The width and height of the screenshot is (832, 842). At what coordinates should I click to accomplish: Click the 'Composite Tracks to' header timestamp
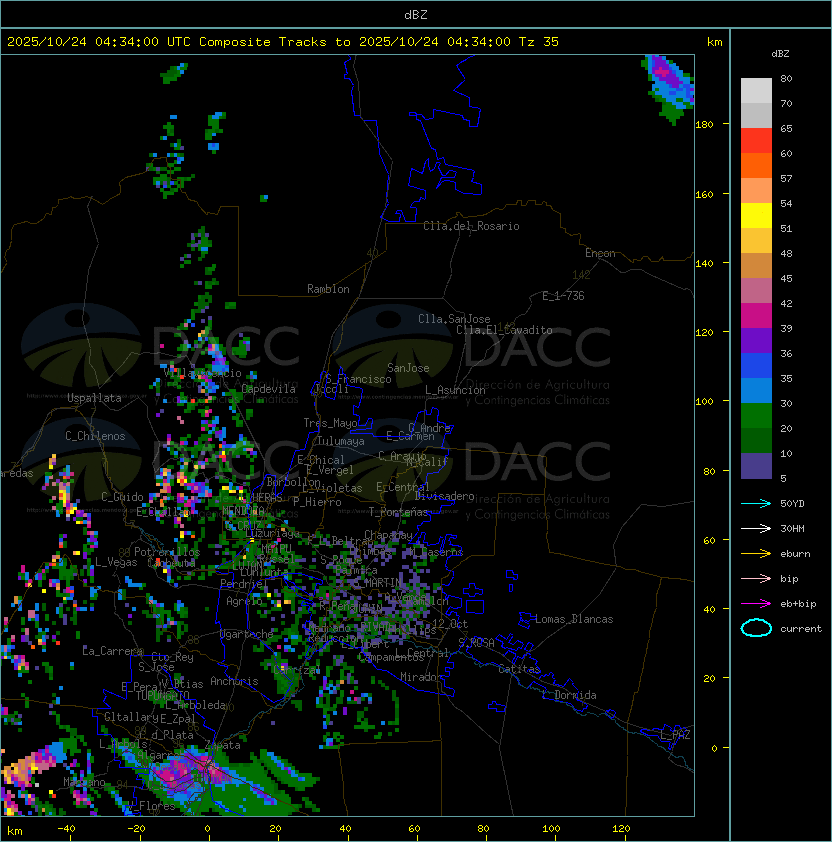point(283,42)
